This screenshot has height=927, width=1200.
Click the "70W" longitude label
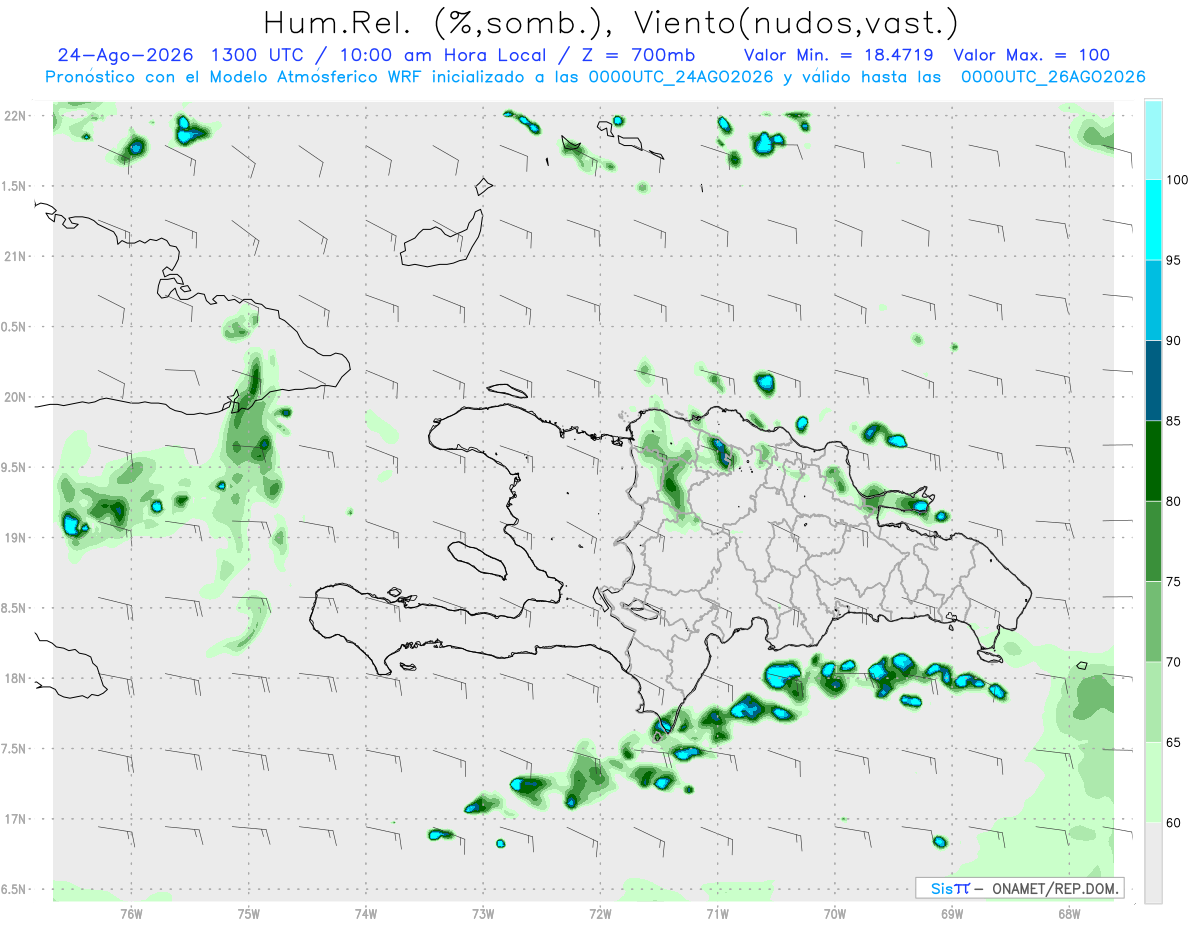click(835, 913)
